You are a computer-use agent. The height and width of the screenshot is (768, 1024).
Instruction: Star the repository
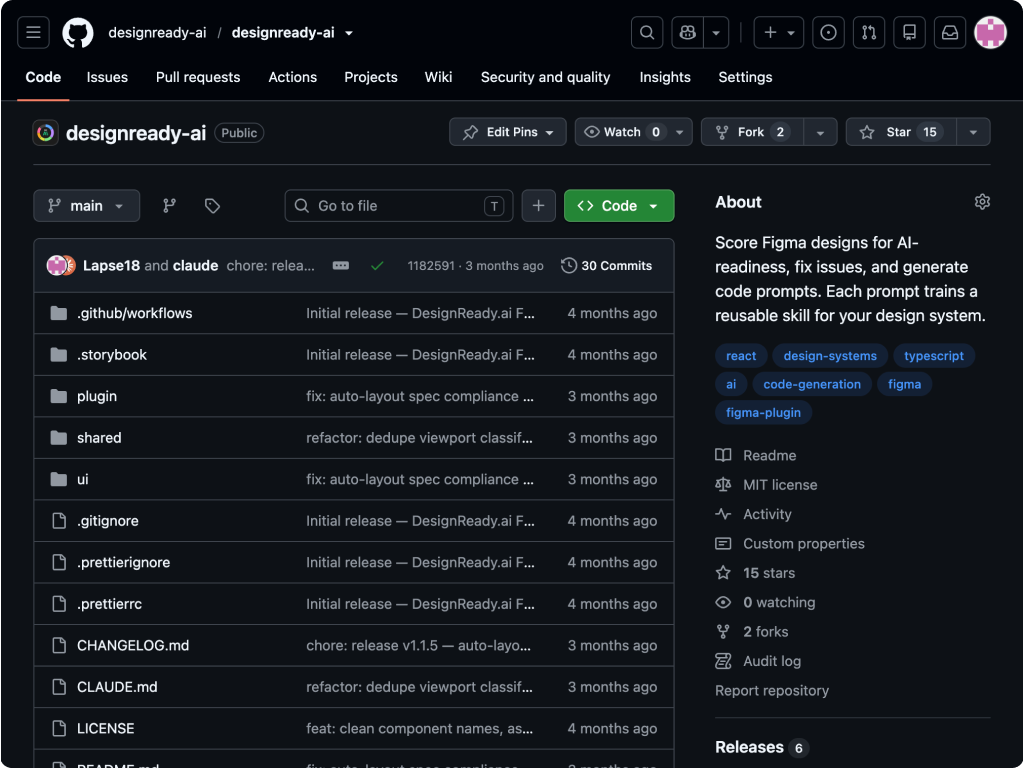pos(901,132)
